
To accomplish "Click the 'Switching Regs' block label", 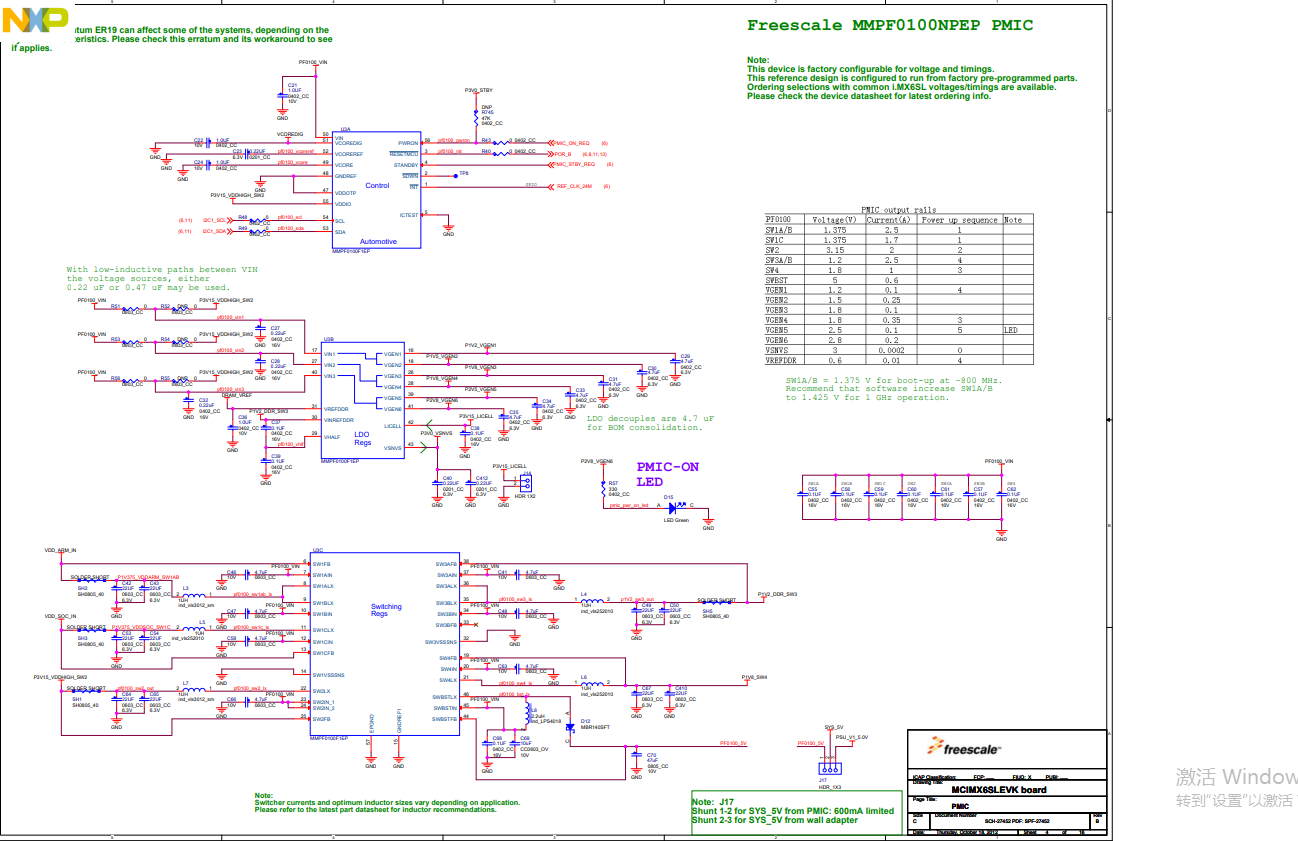I will pyautogui.click(x=386, y=610).
